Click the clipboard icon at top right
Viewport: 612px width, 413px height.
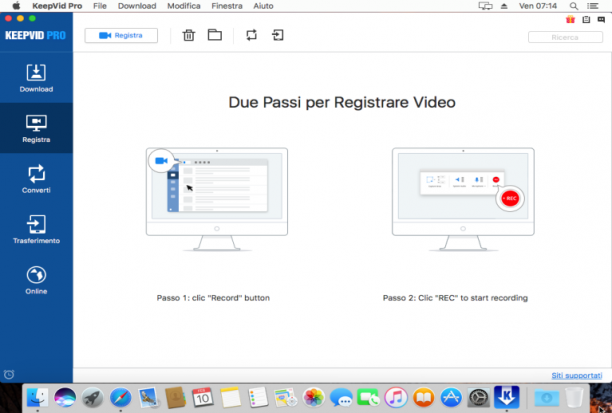[586, 20]
